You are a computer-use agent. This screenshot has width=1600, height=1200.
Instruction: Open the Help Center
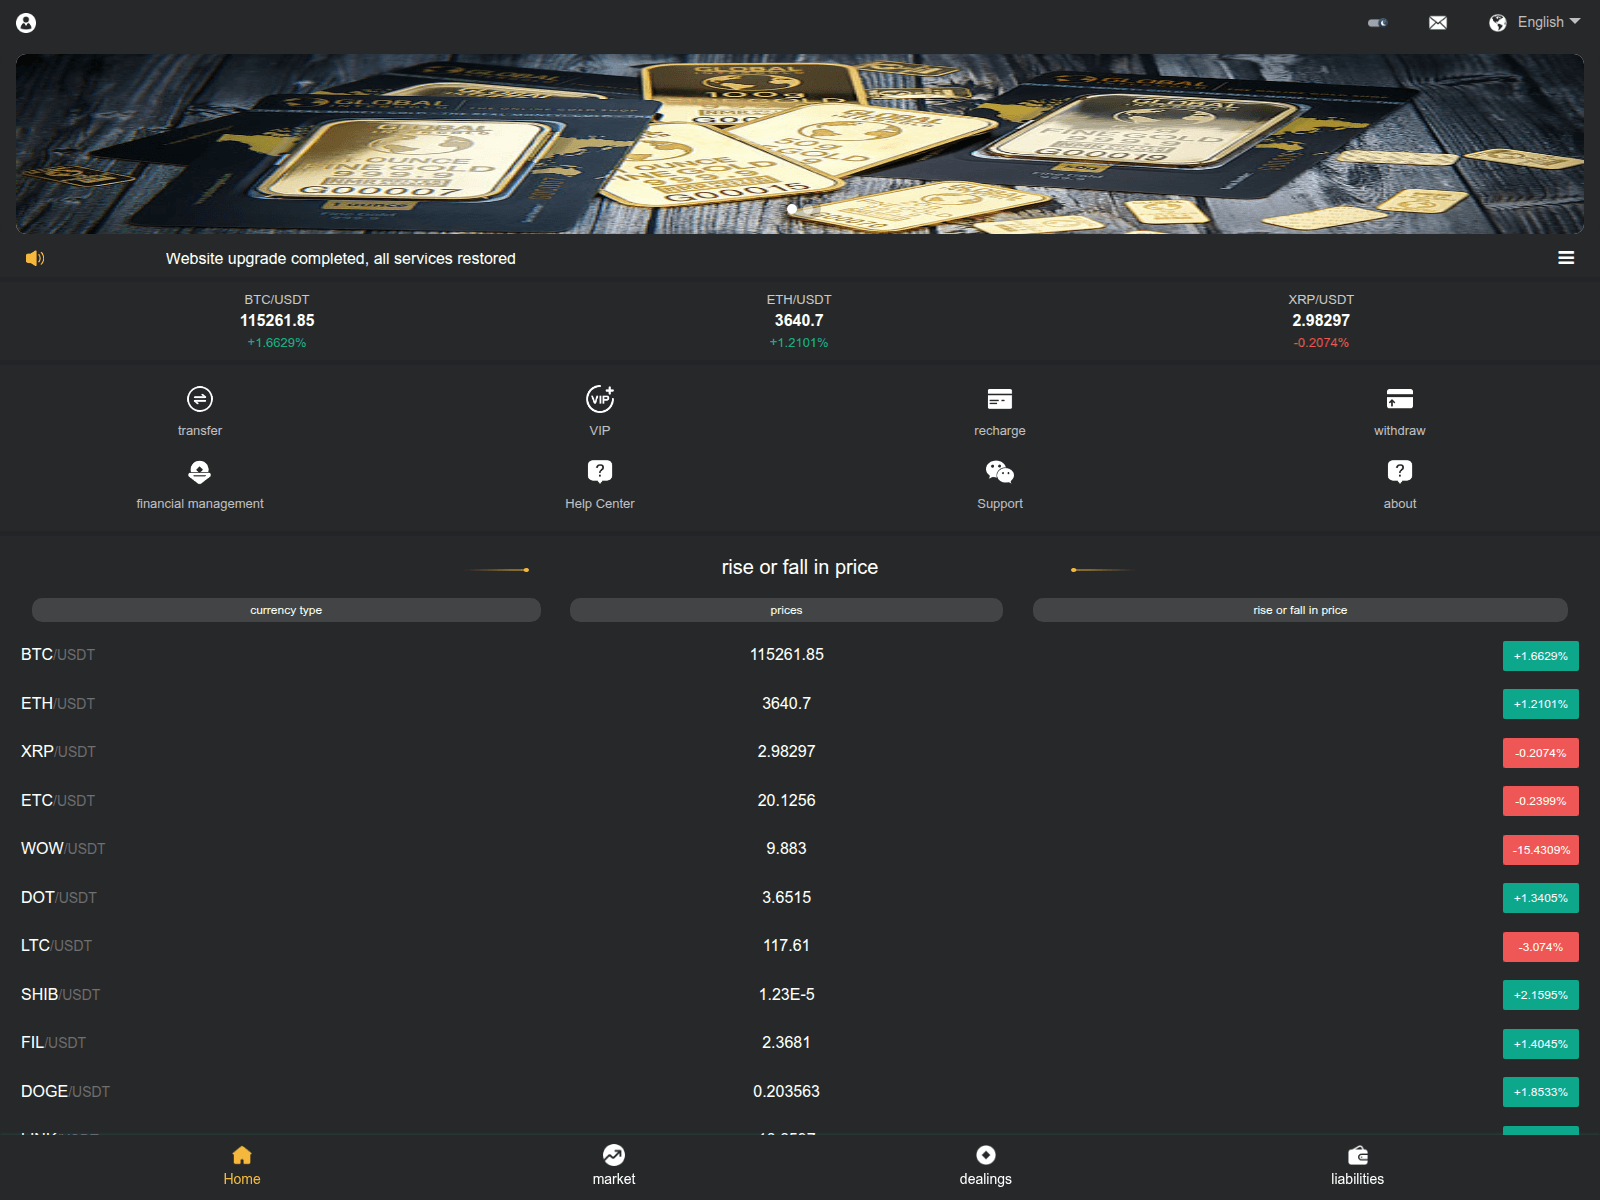pyautogui.click(x=599, y=471)
